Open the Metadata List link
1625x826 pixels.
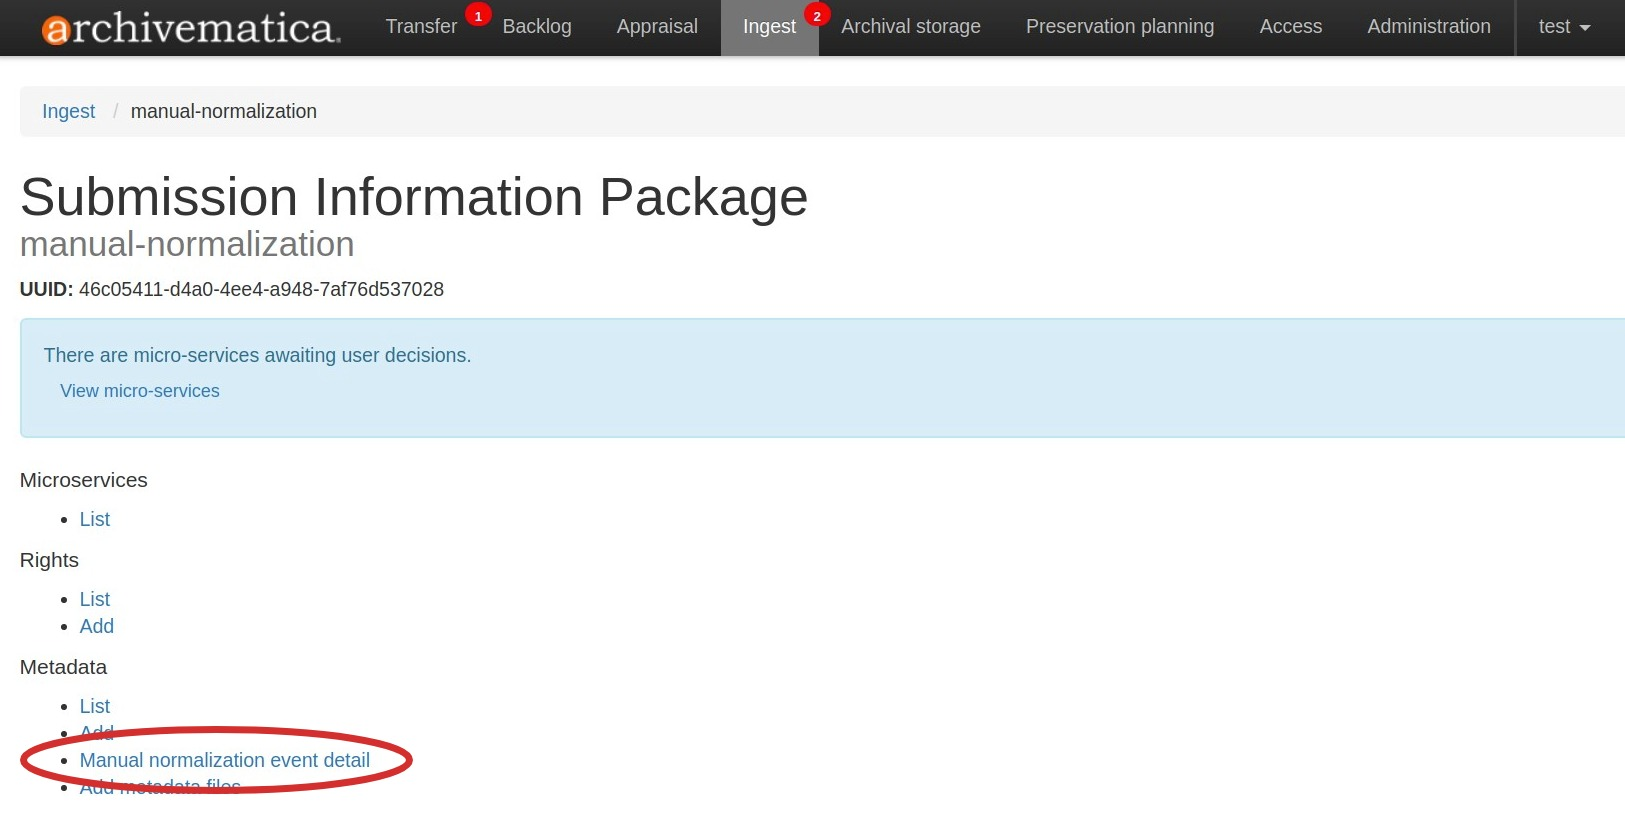click(95, 706)
